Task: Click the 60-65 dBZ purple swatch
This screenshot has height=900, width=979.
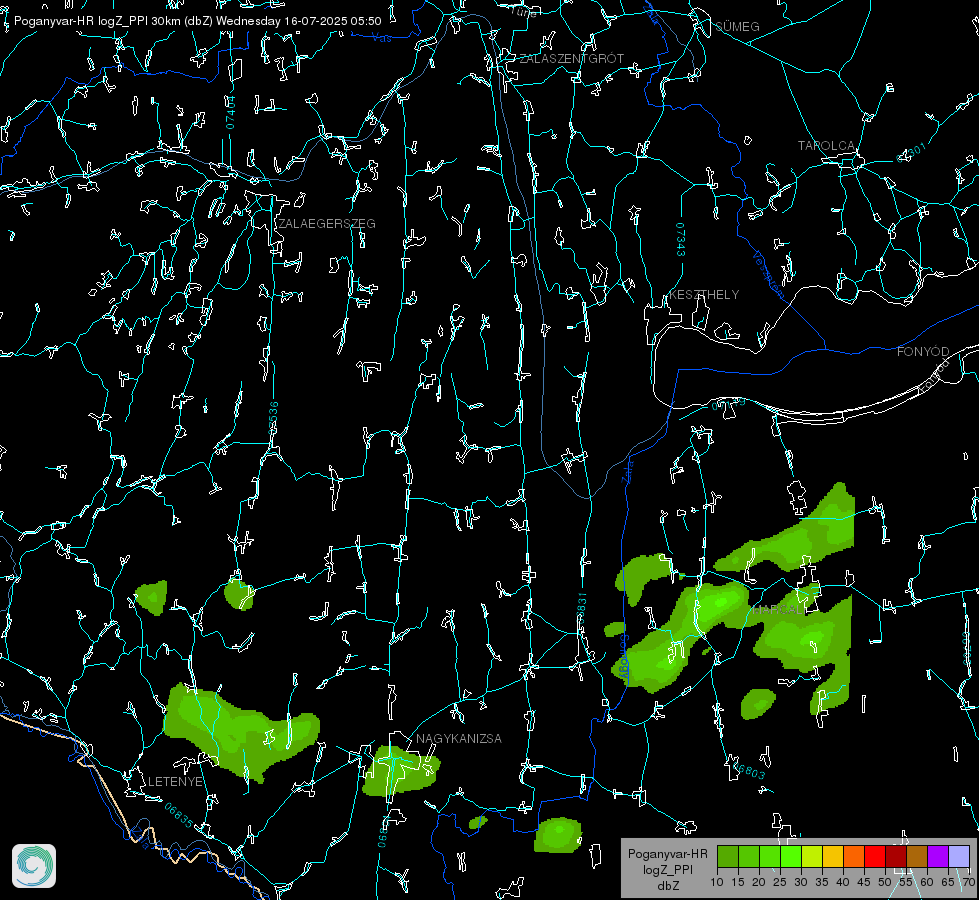Action: pos(938,856)
